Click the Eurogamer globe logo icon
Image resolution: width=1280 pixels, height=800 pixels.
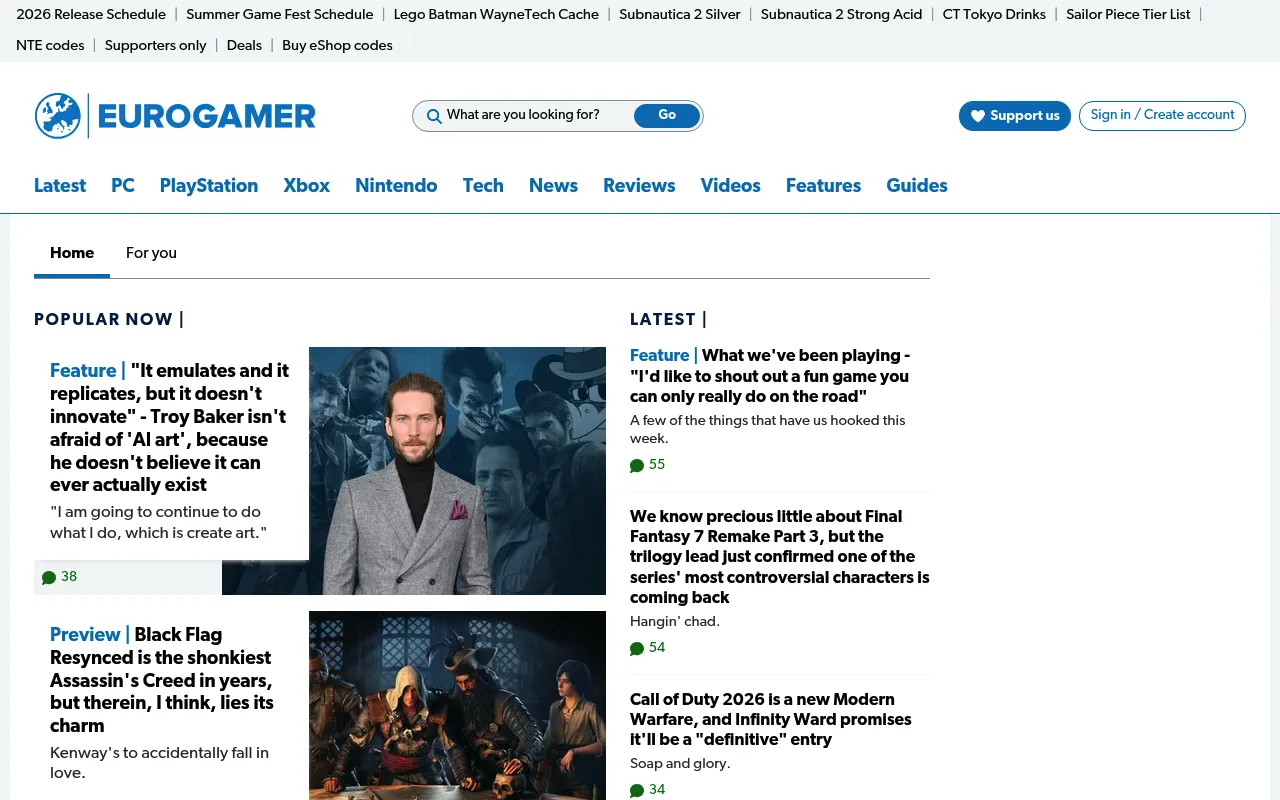58,116
